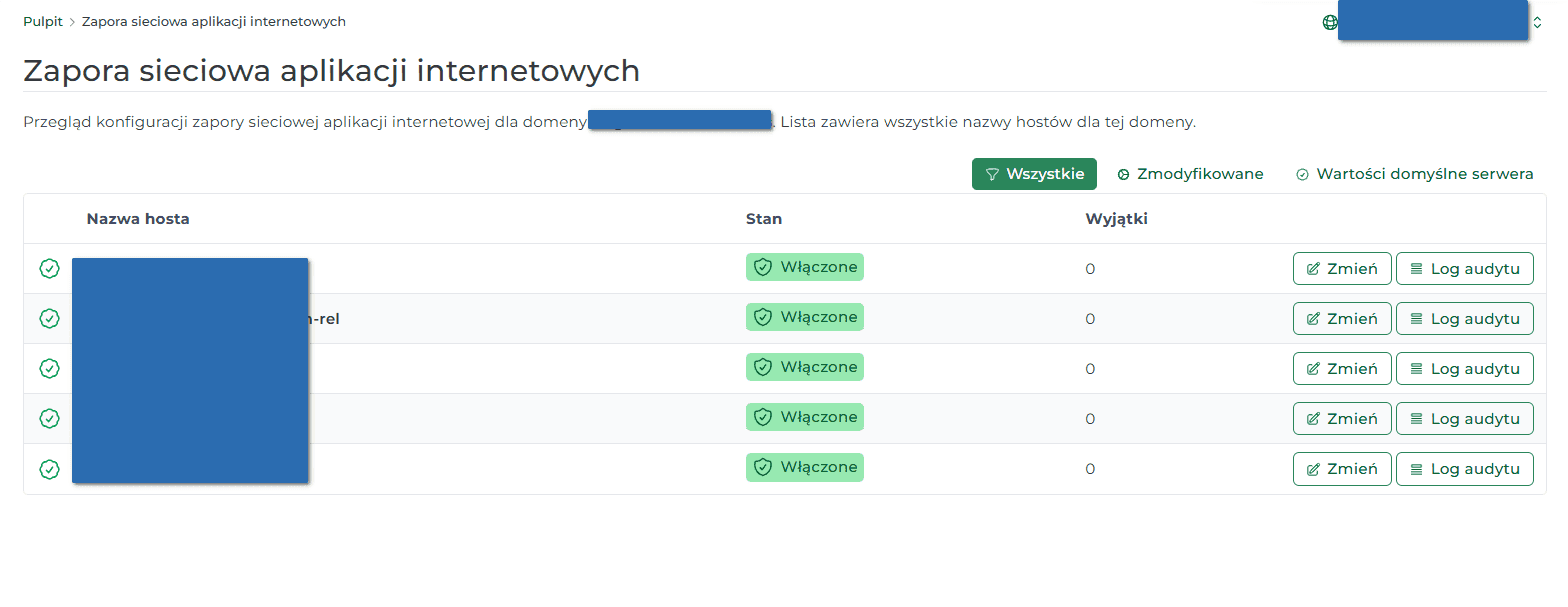This screenshot has width=1568, height=607.
Task: Open Zmień for the first host row
Action: point(1342,269)
